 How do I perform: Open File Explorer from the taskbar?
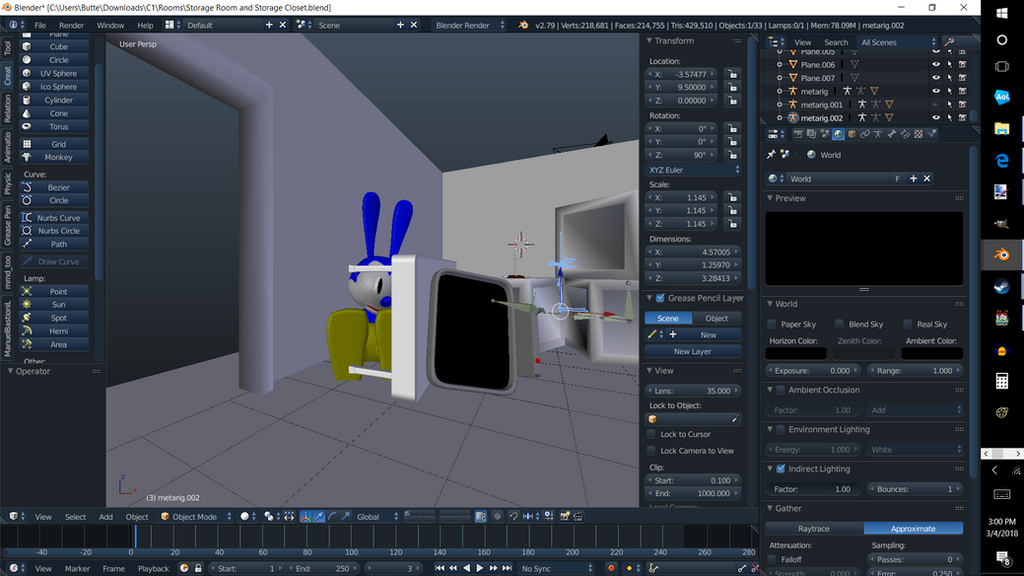click(1002, 129)
